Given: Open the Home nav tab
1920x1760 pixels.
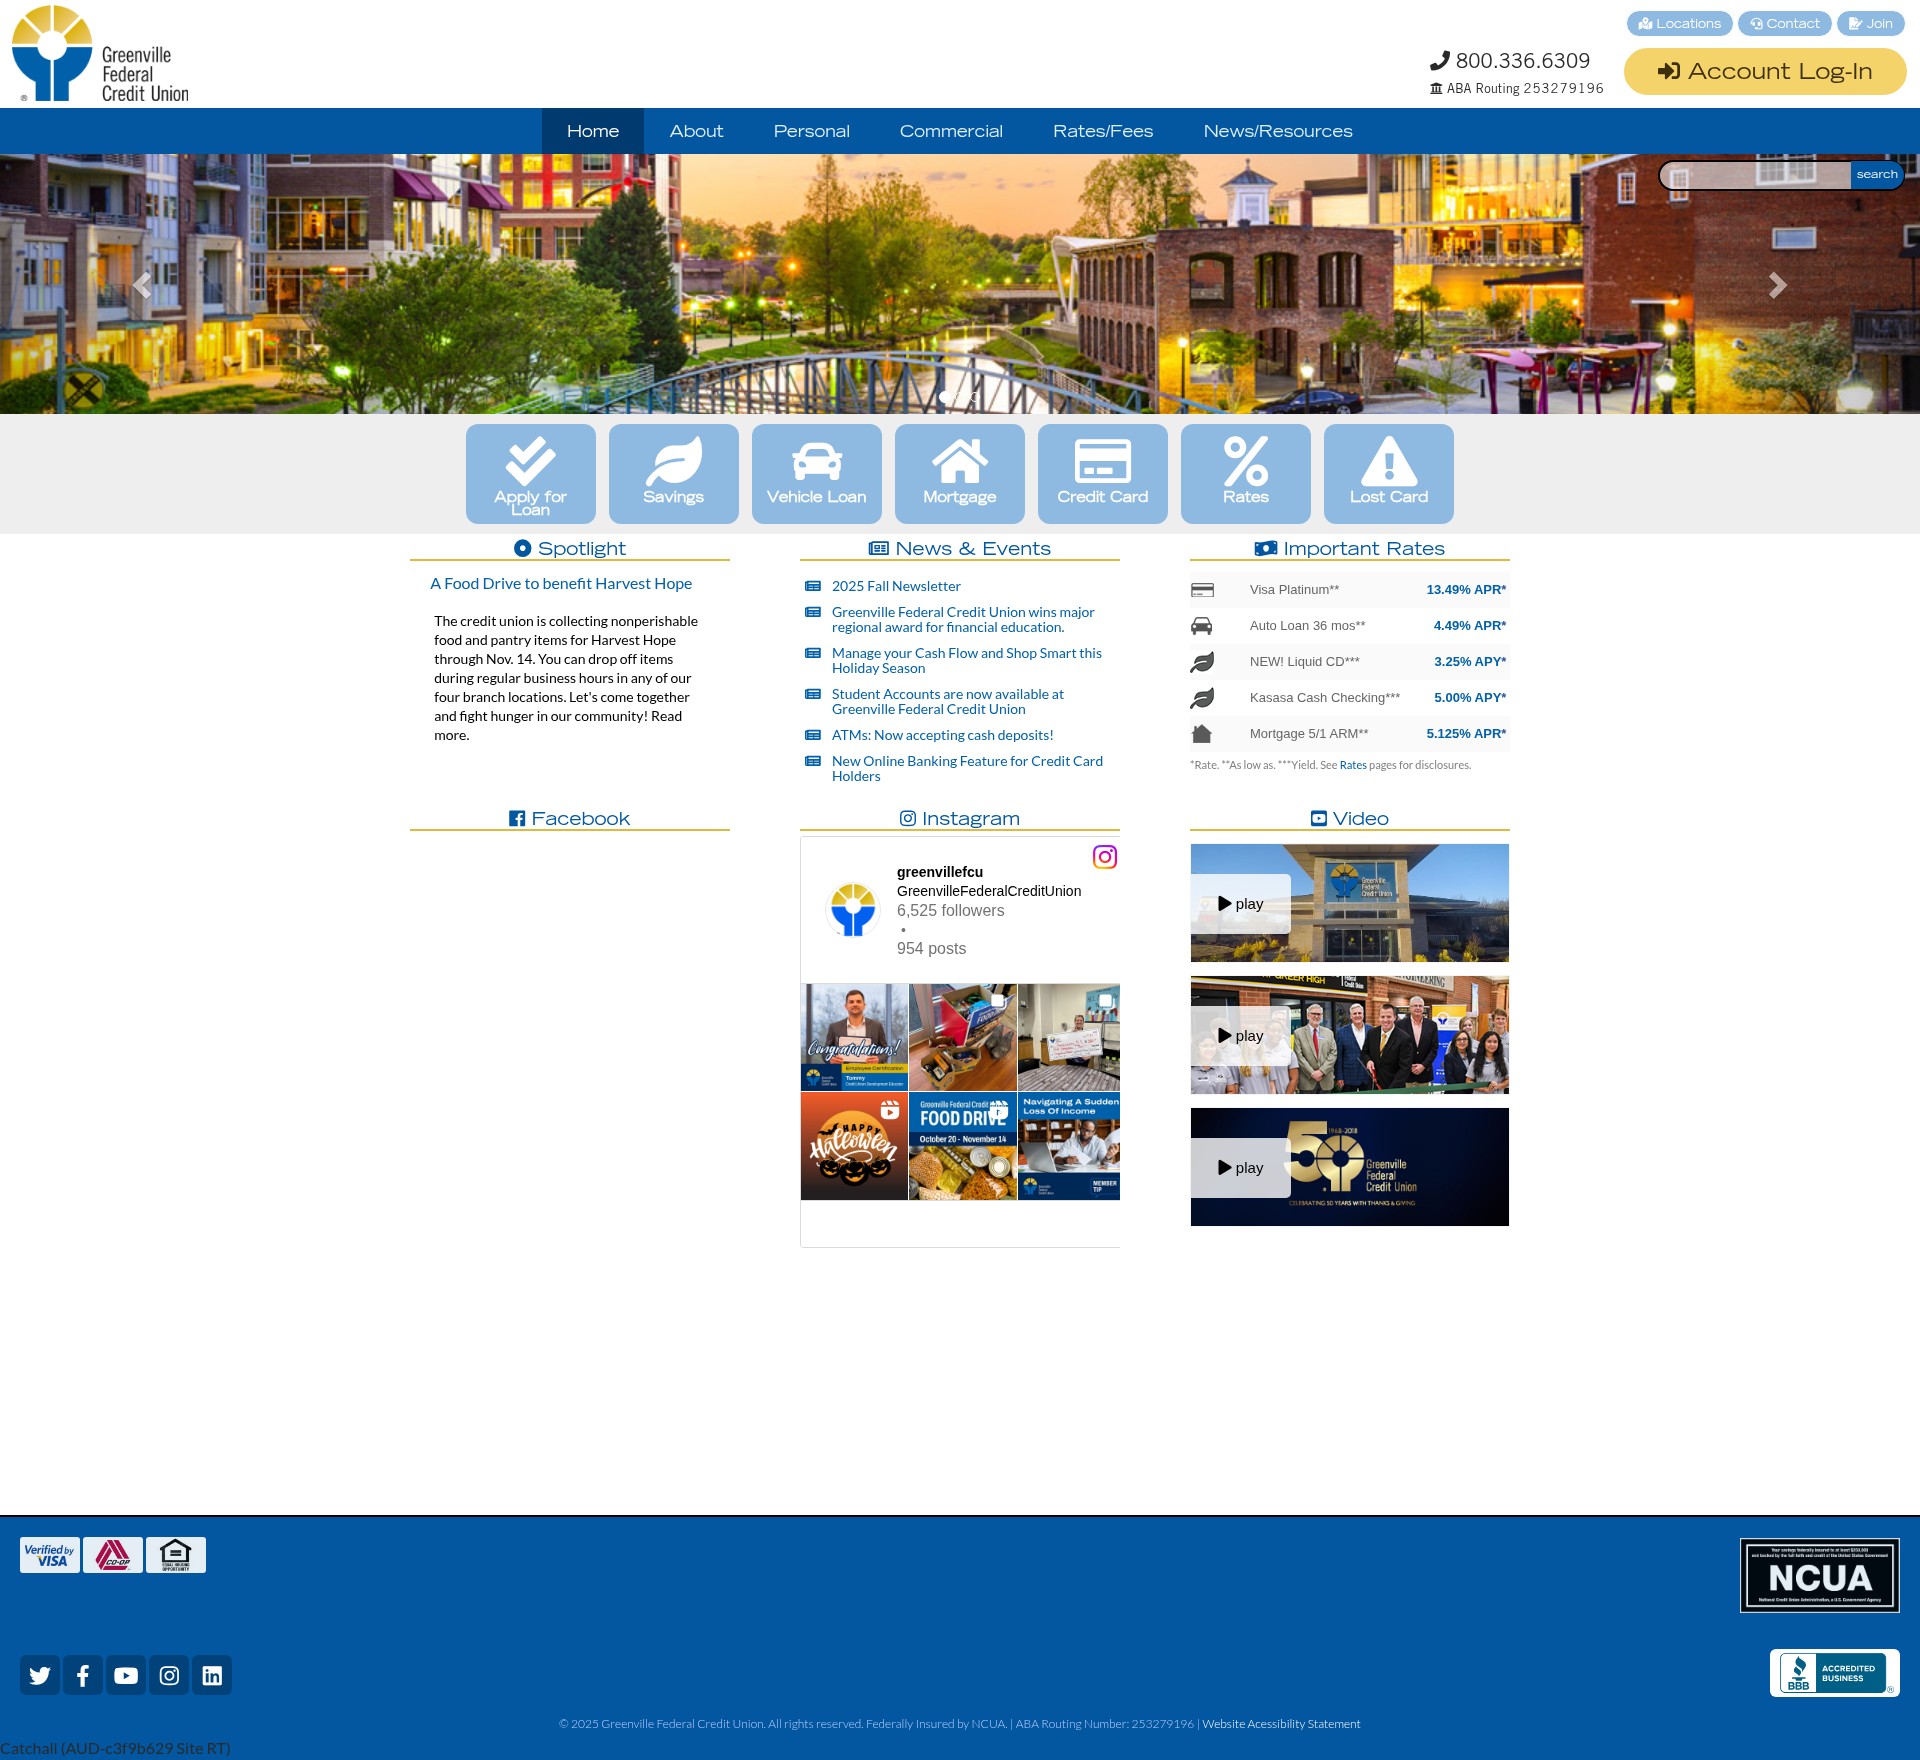Looking at the screenshot, I should pyautogui.click(x=593, y=131).
